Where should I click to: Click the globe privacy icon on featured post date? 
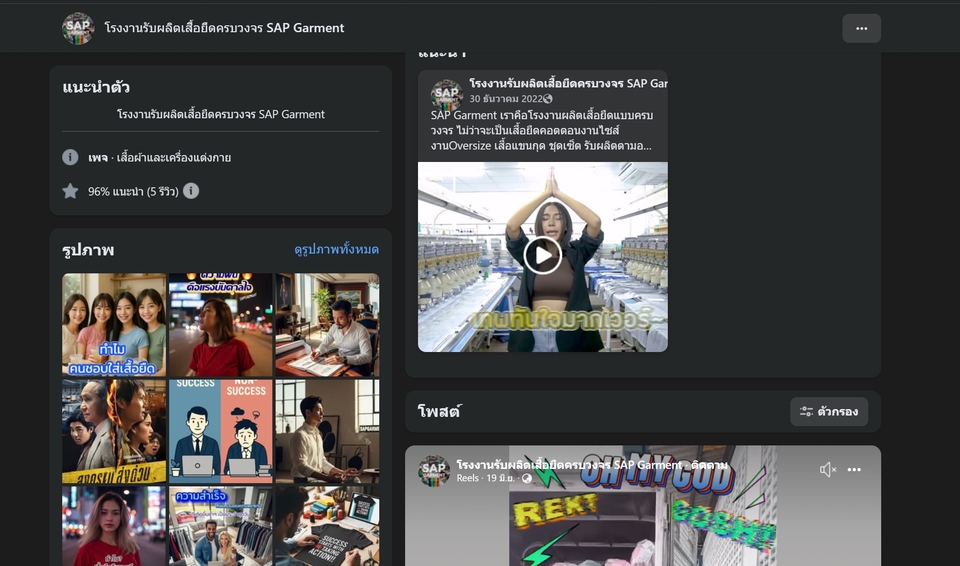pyautogui.click(x=548, y=99)
